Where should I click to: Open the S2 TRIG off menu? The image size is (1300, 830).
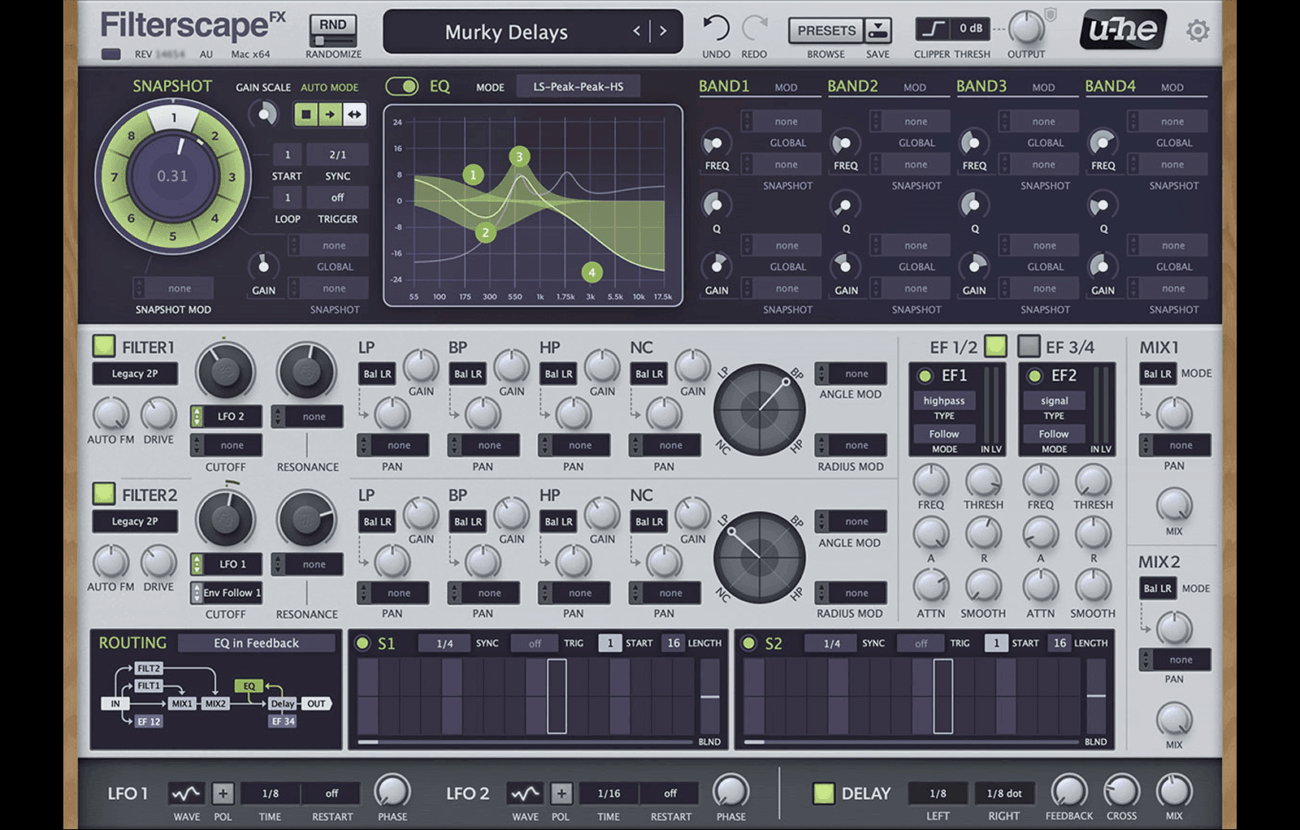920,643
